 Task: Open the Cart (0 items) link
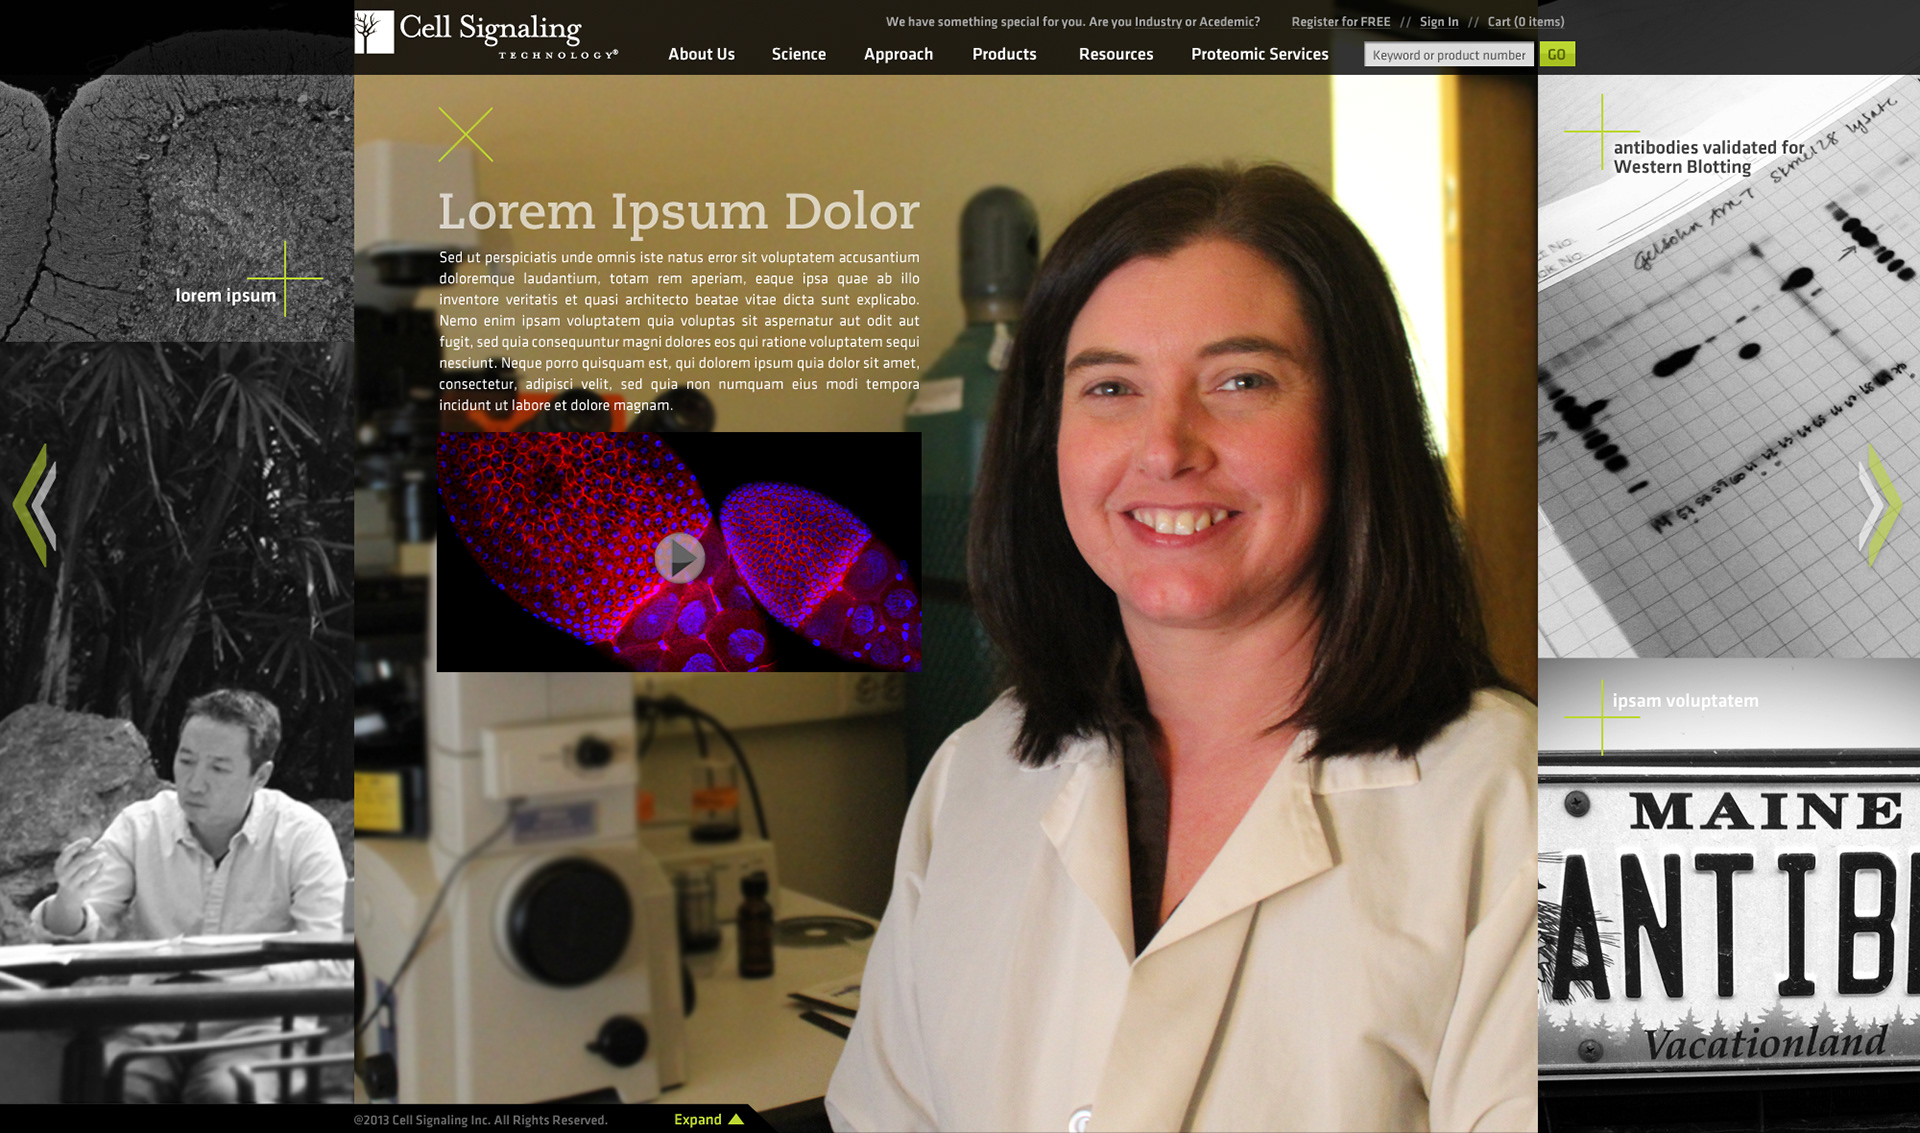point(1525,22)
